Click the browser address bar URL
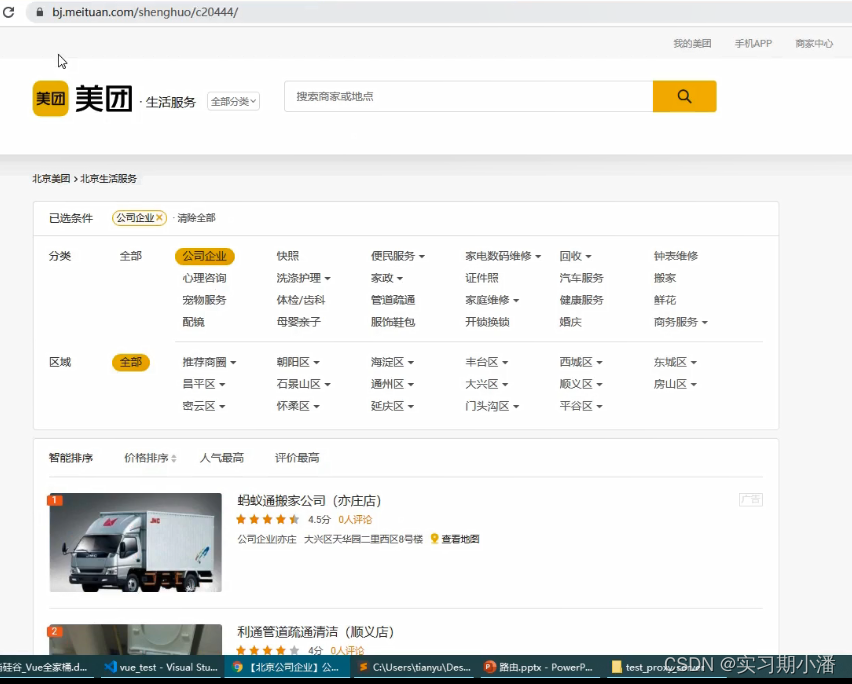This screenshot has height=684, width=852. (x=145, y=12)
